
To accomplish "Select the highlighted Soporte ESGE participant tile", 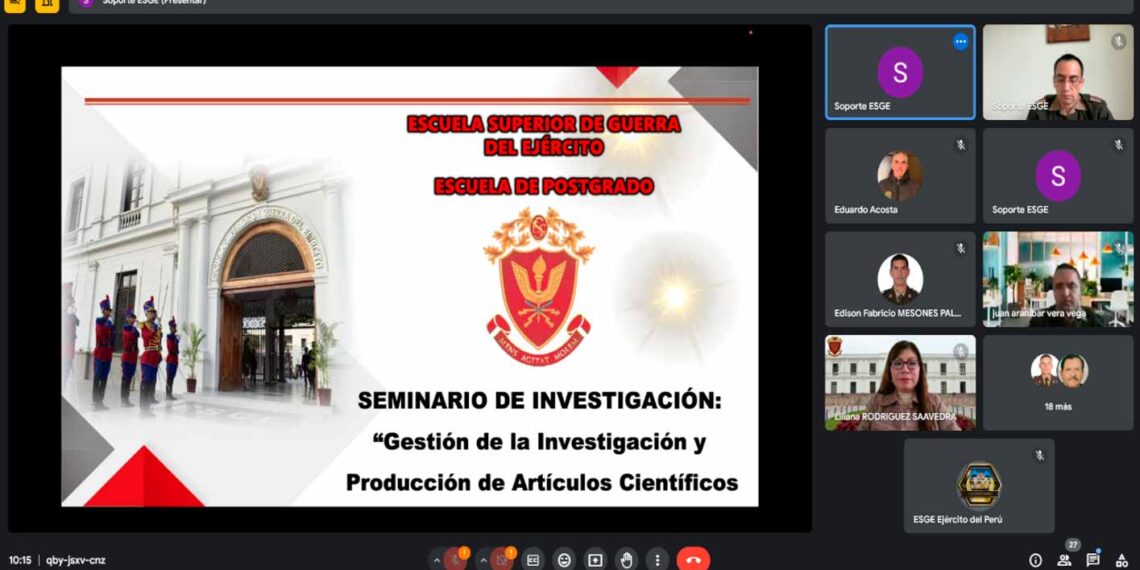I will 900,72.
